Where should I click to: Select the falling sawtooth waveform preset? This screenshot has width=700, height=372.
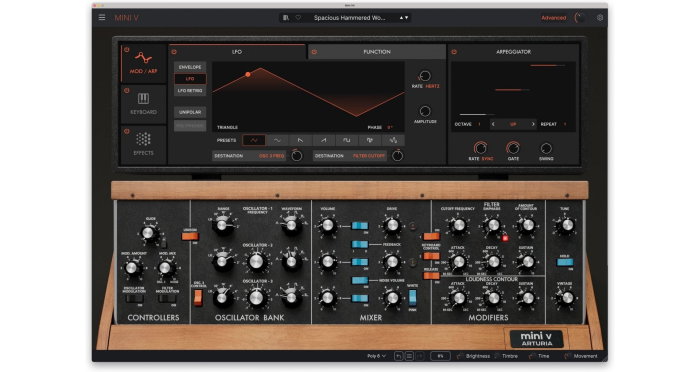[300, 140]
